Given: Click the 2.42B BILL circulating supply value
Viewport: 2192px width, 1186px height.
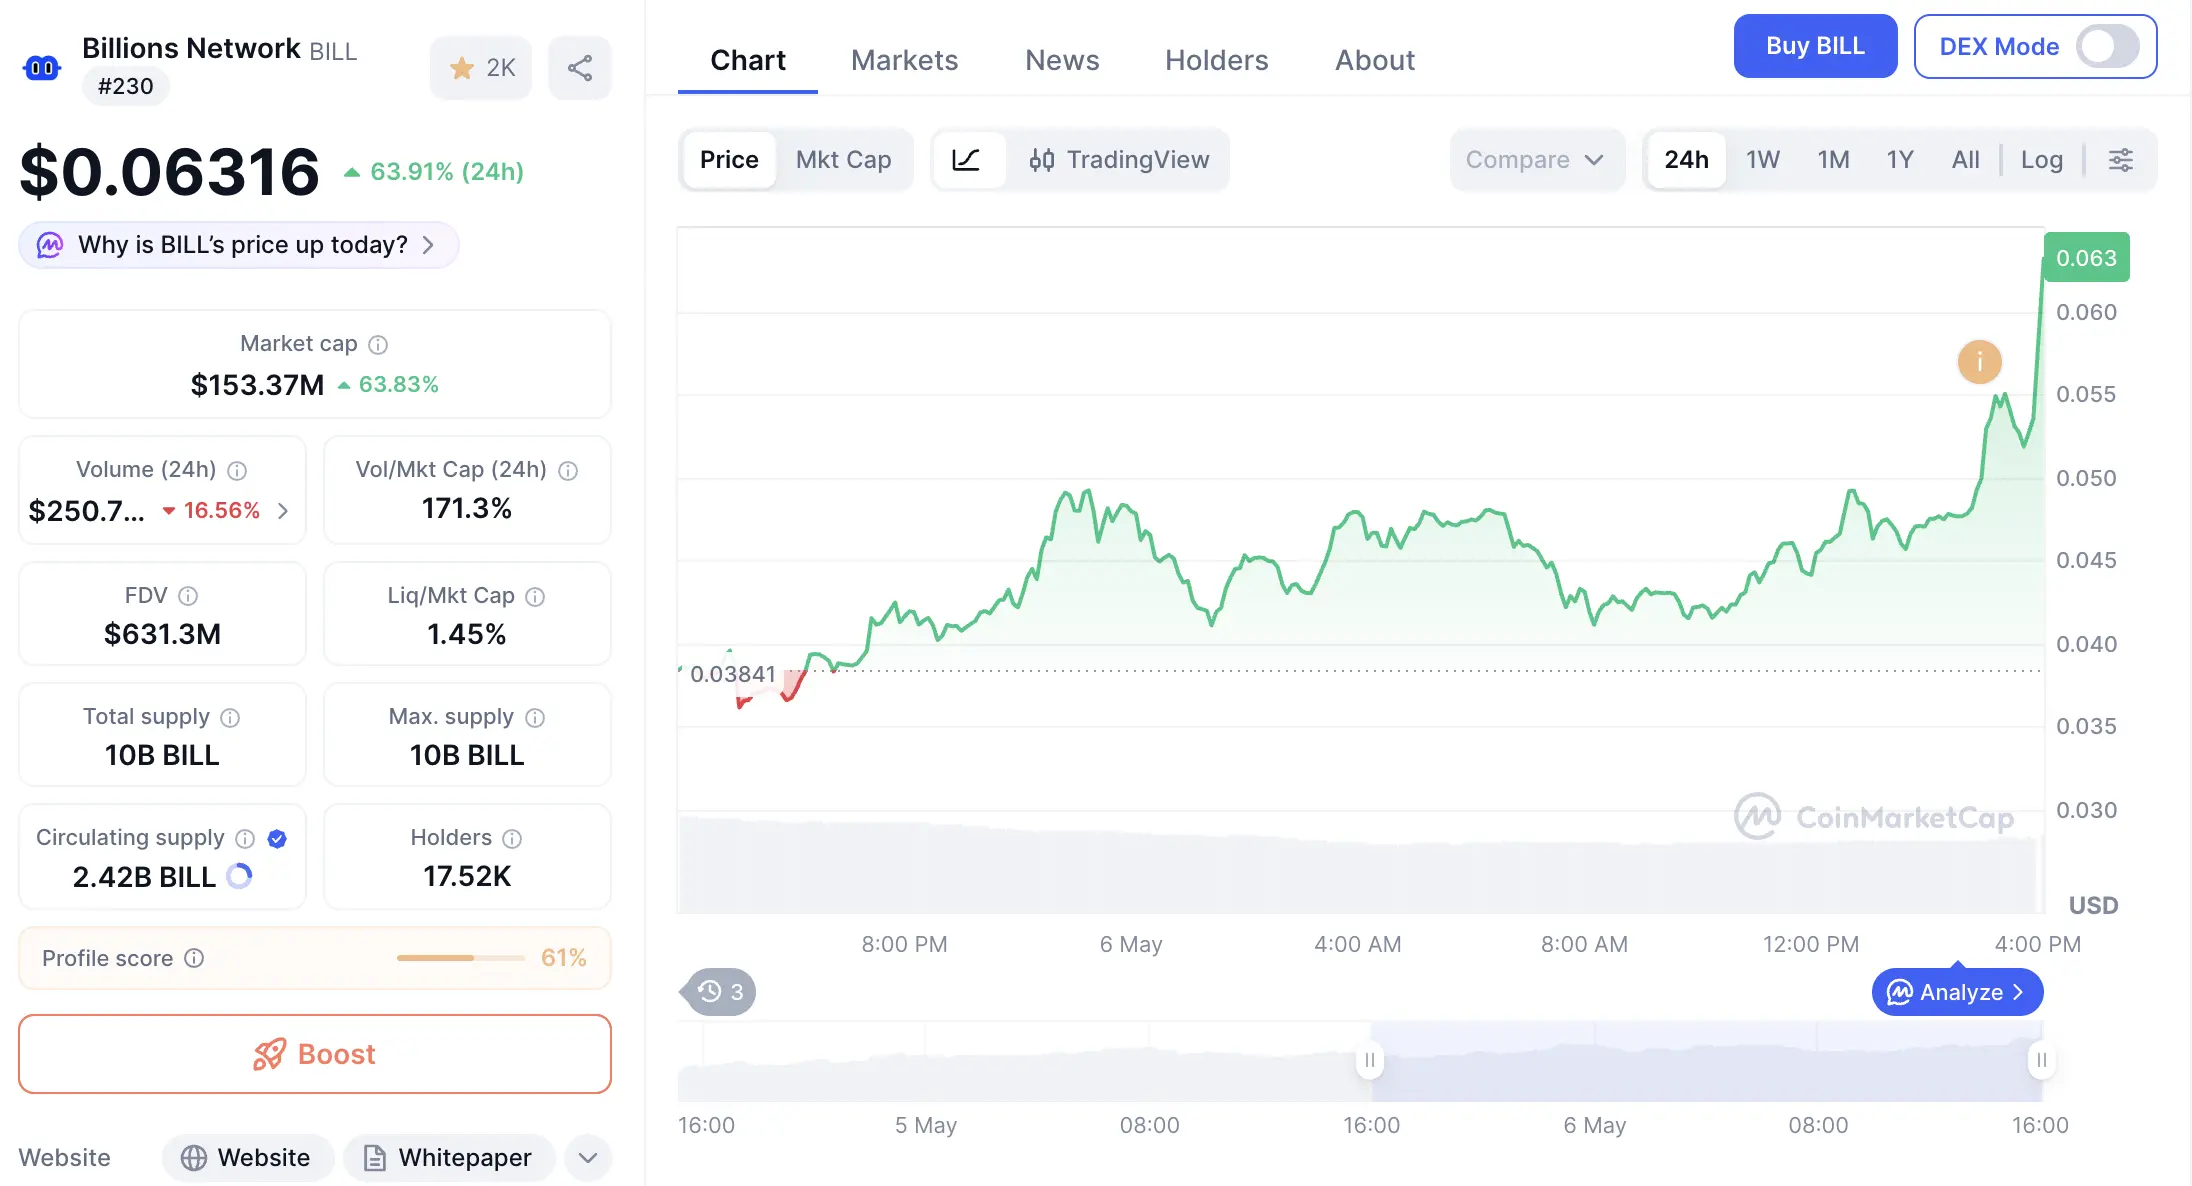Looking at the screenshot, I should [144, 877].
